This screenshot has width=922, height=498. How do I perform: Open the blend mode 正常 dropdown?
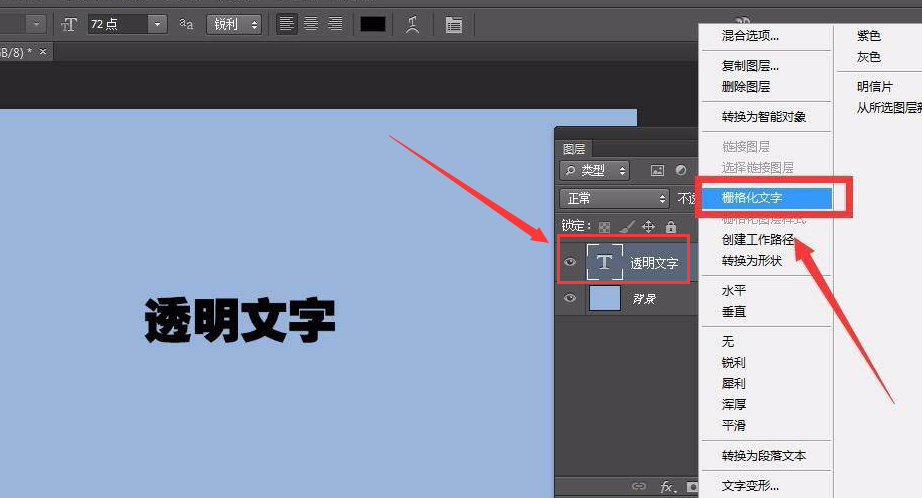pyautogui.click(x=613, y=198)
